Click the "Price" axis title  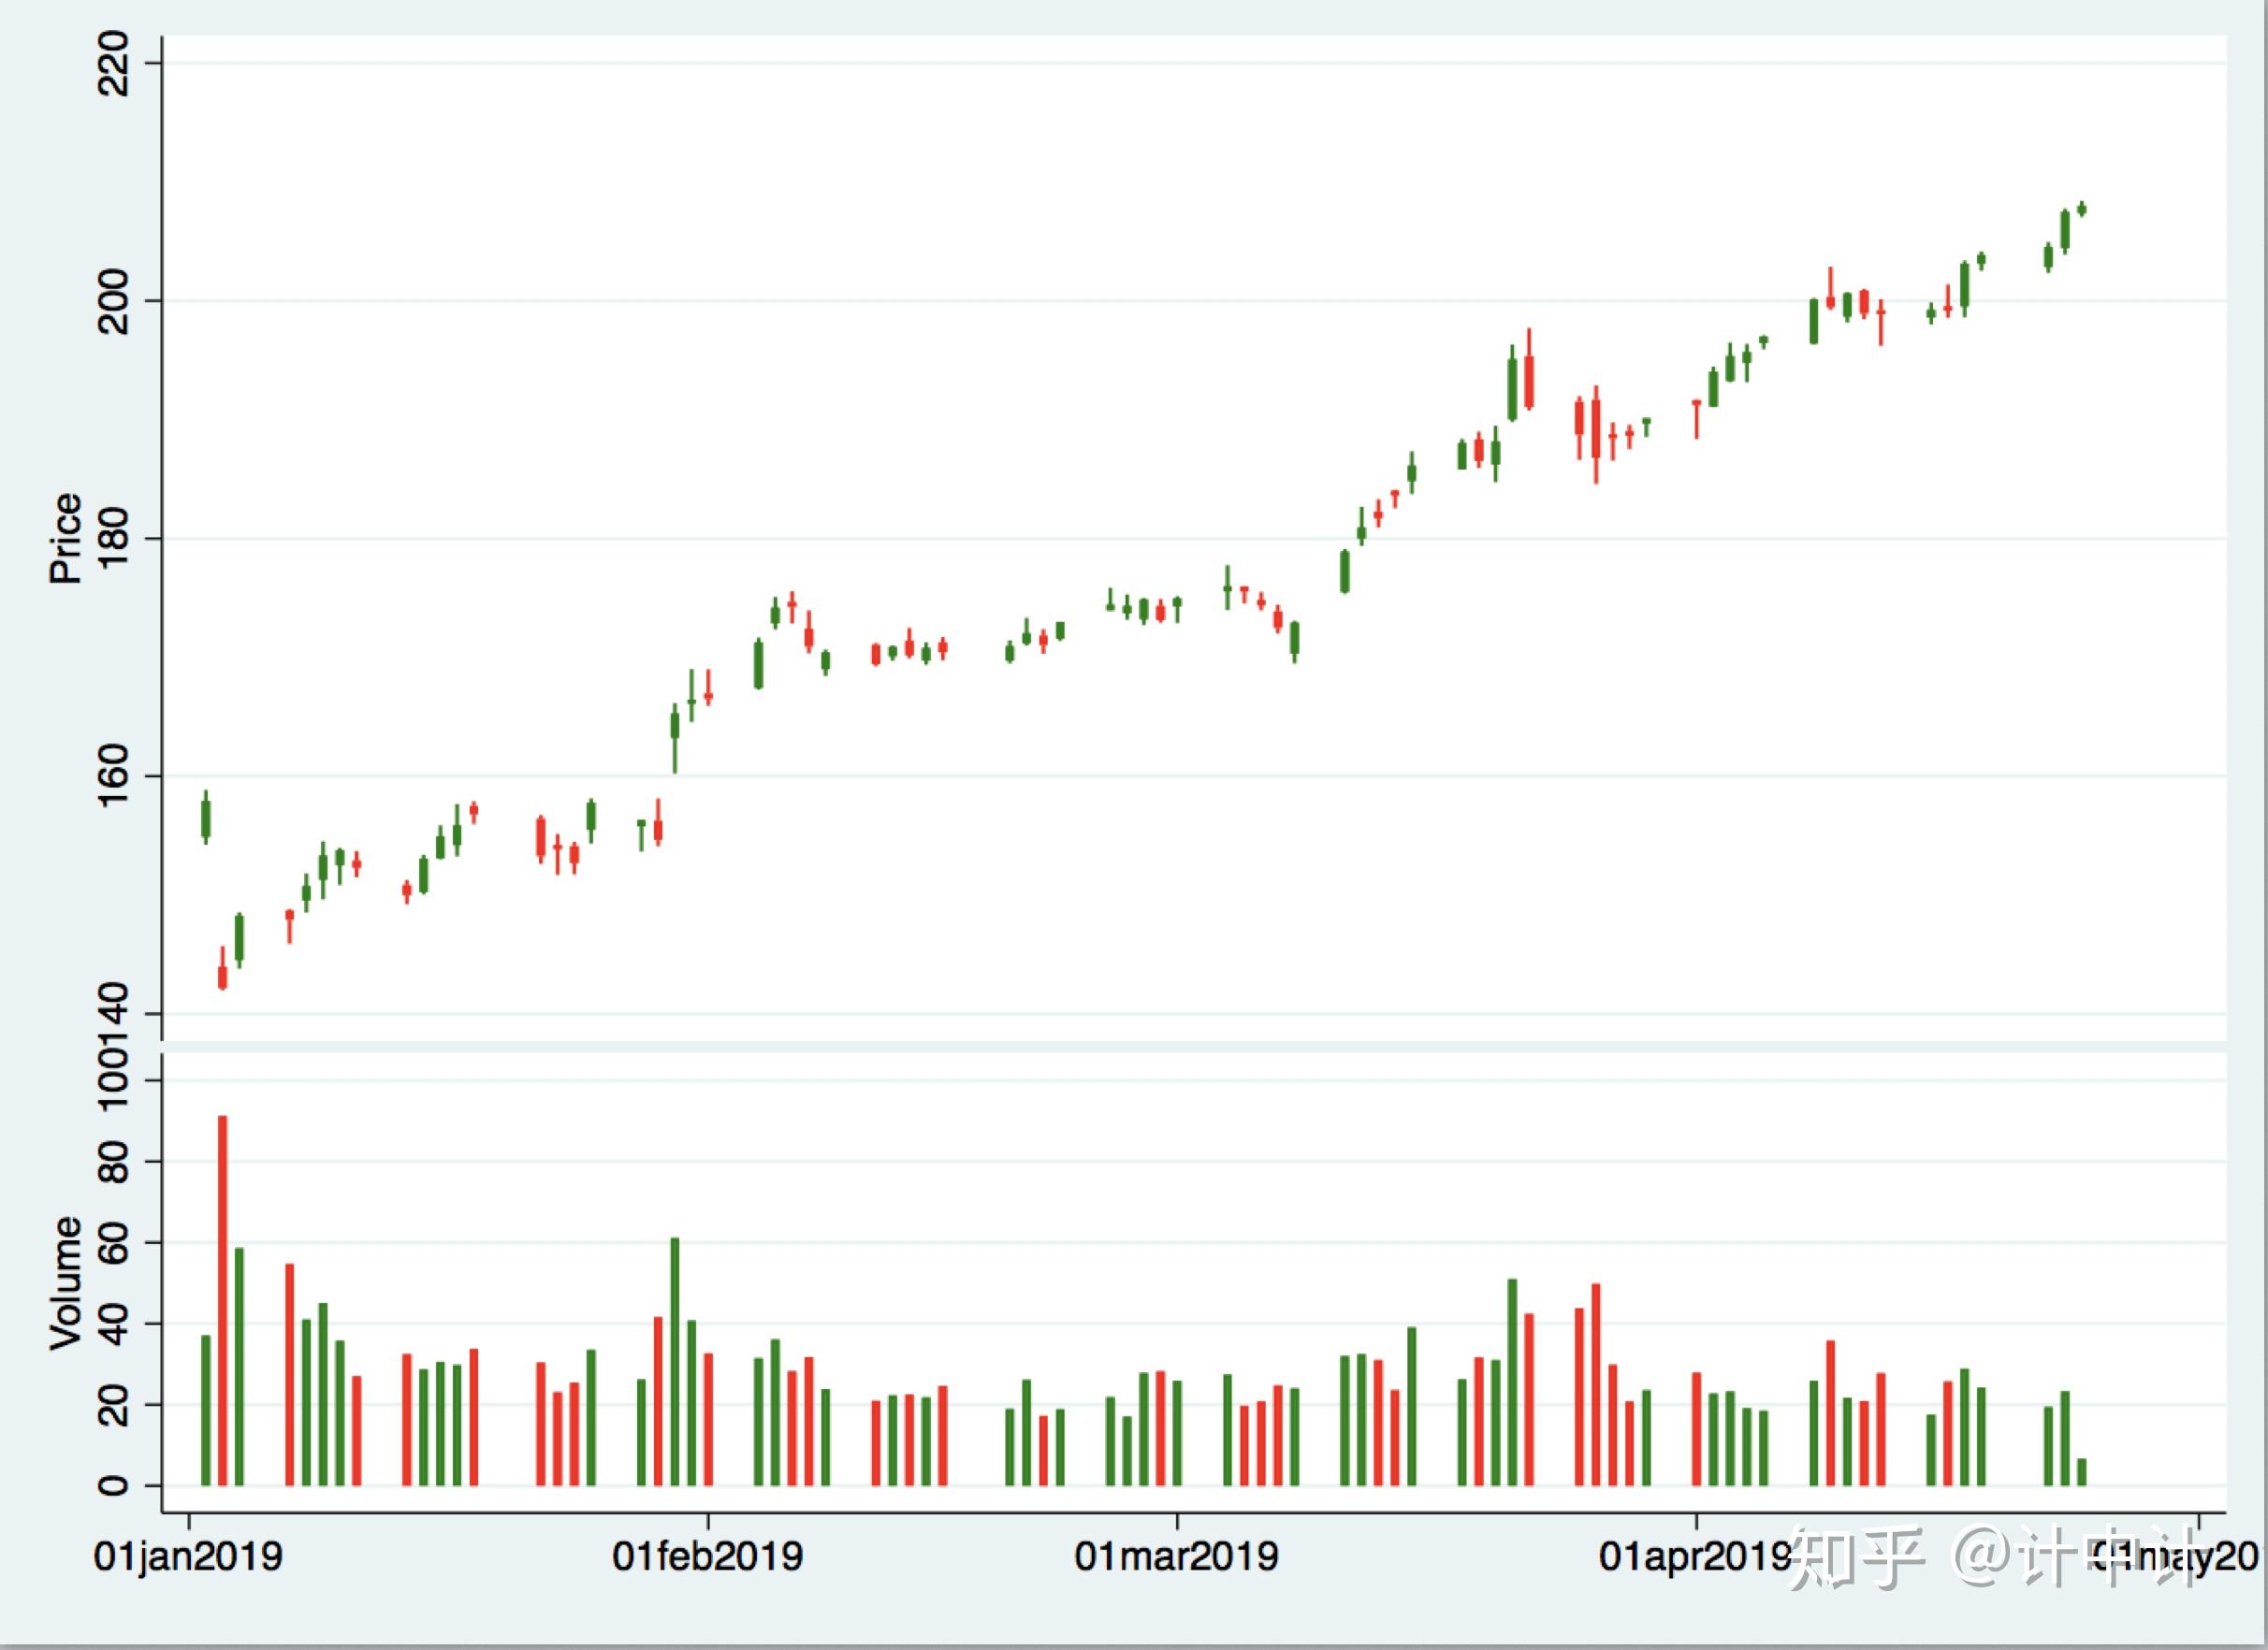coord(66,538)
